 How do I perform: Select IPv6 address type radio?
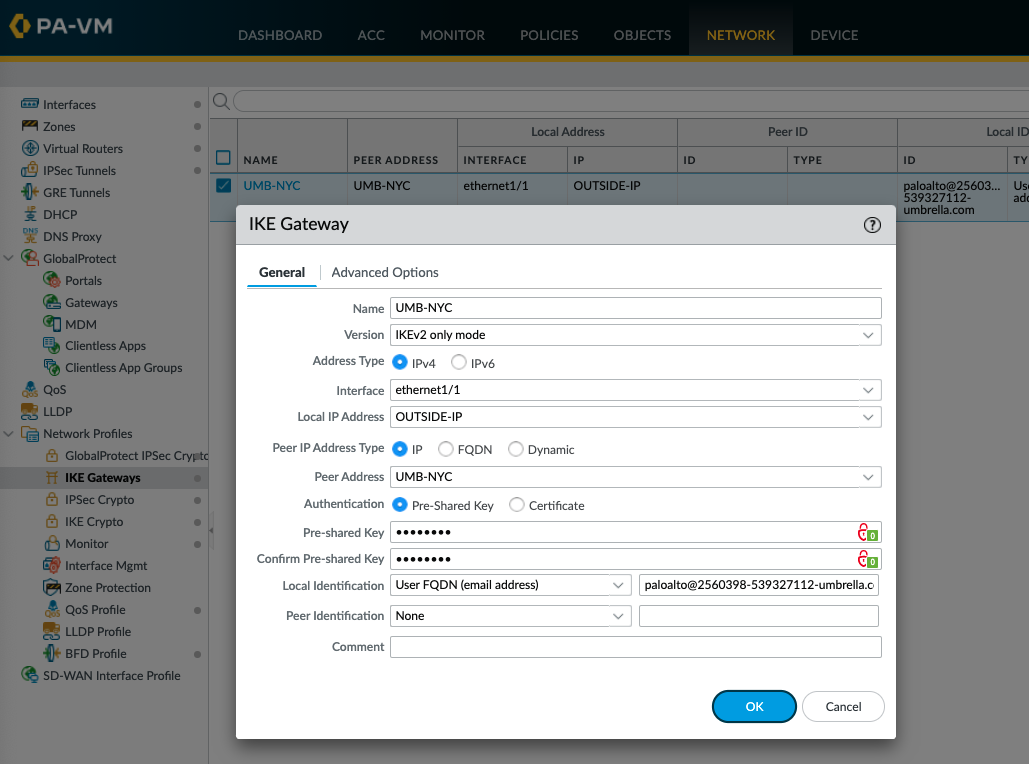click(459, 362)
